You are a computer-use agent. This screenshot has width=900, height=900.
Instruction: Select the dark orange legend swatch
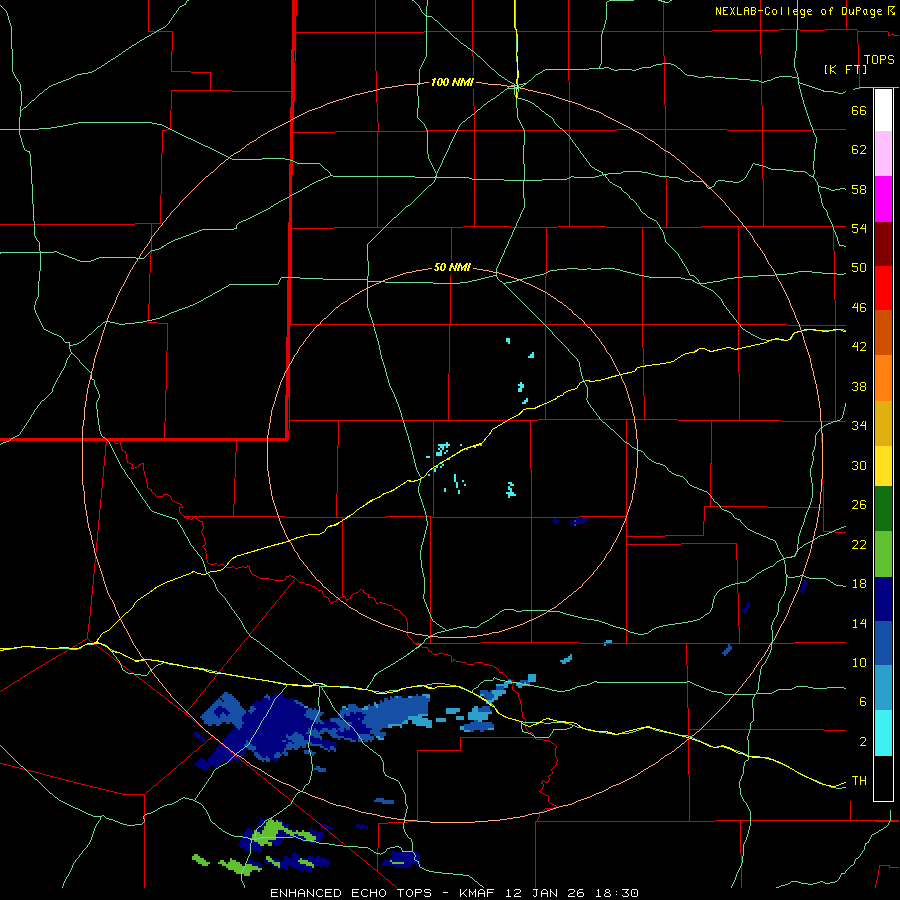[x=883, y=332]
